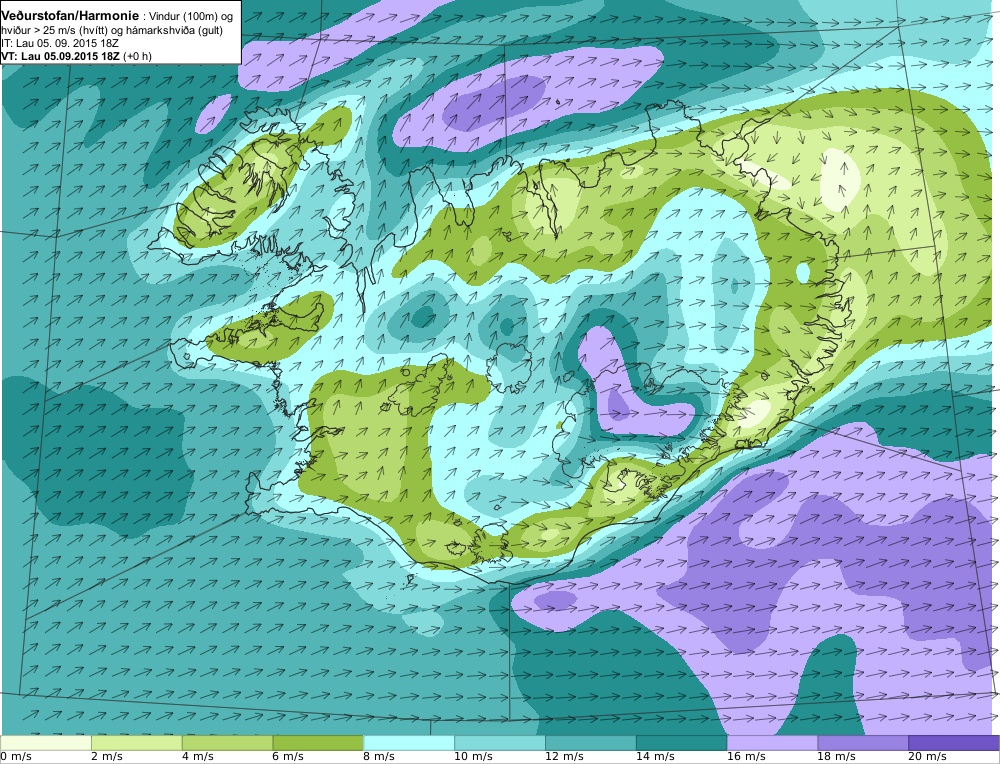This screenshot has width=1000, height=764.
Task: Click the '6 m/s' legend label
Action: click(x=288, y=757)
